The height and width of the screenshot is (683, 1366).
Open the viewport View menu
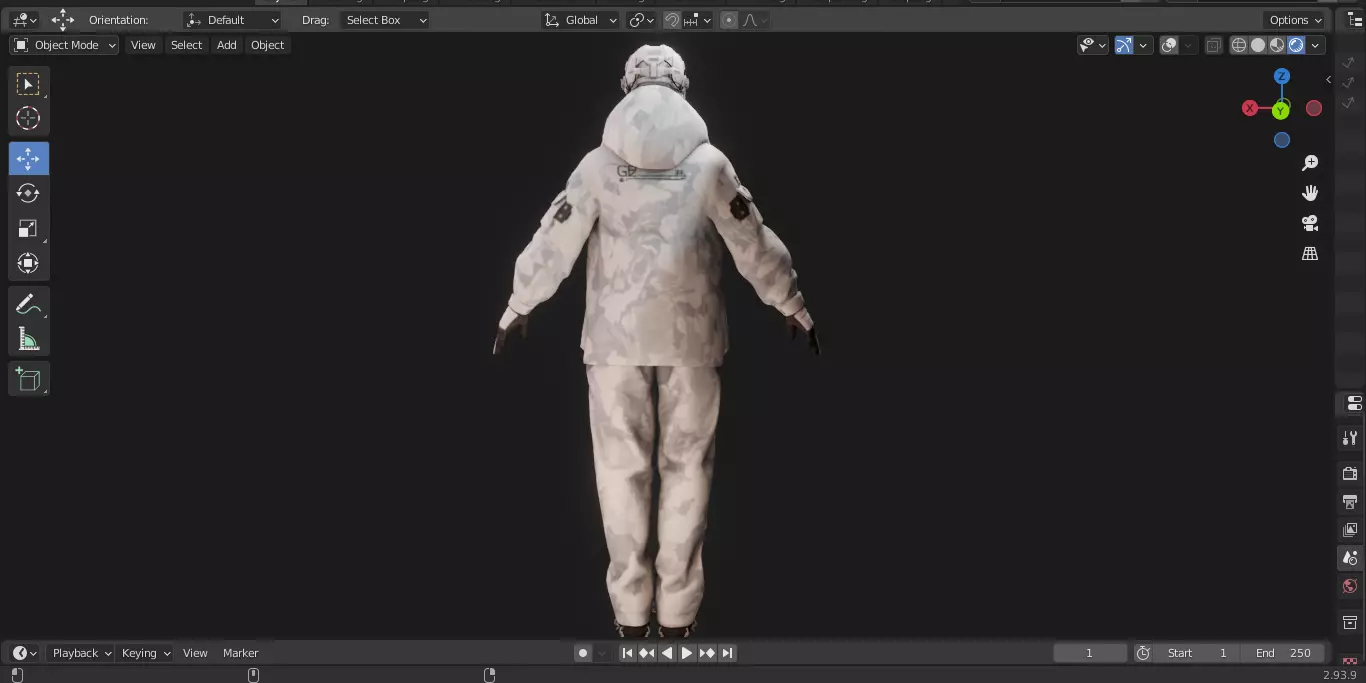click(143, 45)
